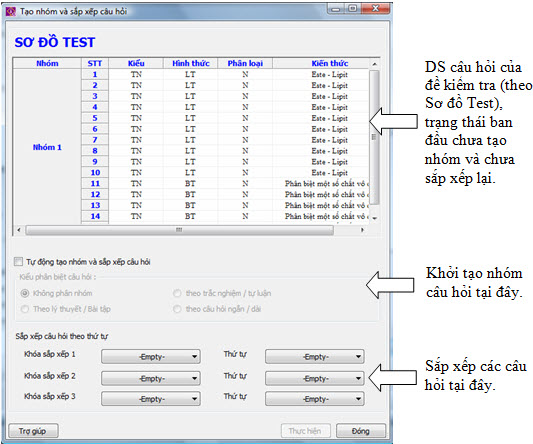Screen dimensions: 533x444
Task: Click the horizontal scrollbar left arrow
Action: [x=19, y=230]
